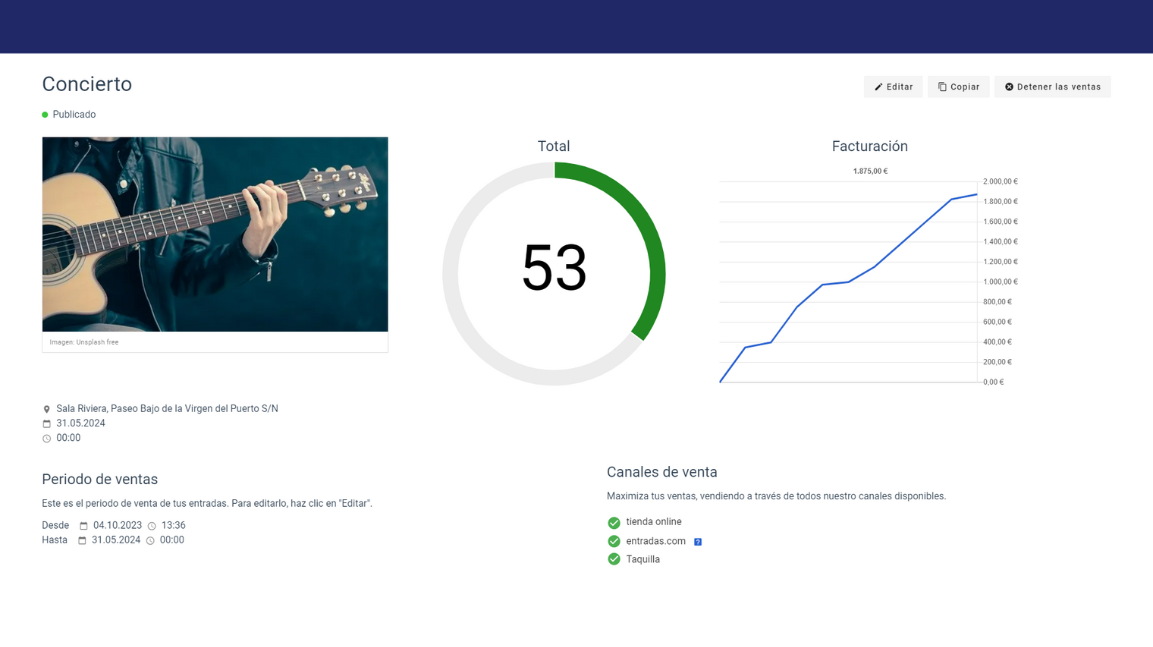Click the Concierto page title
This screenshot has width=1153, height=647.
pos(87,84)
